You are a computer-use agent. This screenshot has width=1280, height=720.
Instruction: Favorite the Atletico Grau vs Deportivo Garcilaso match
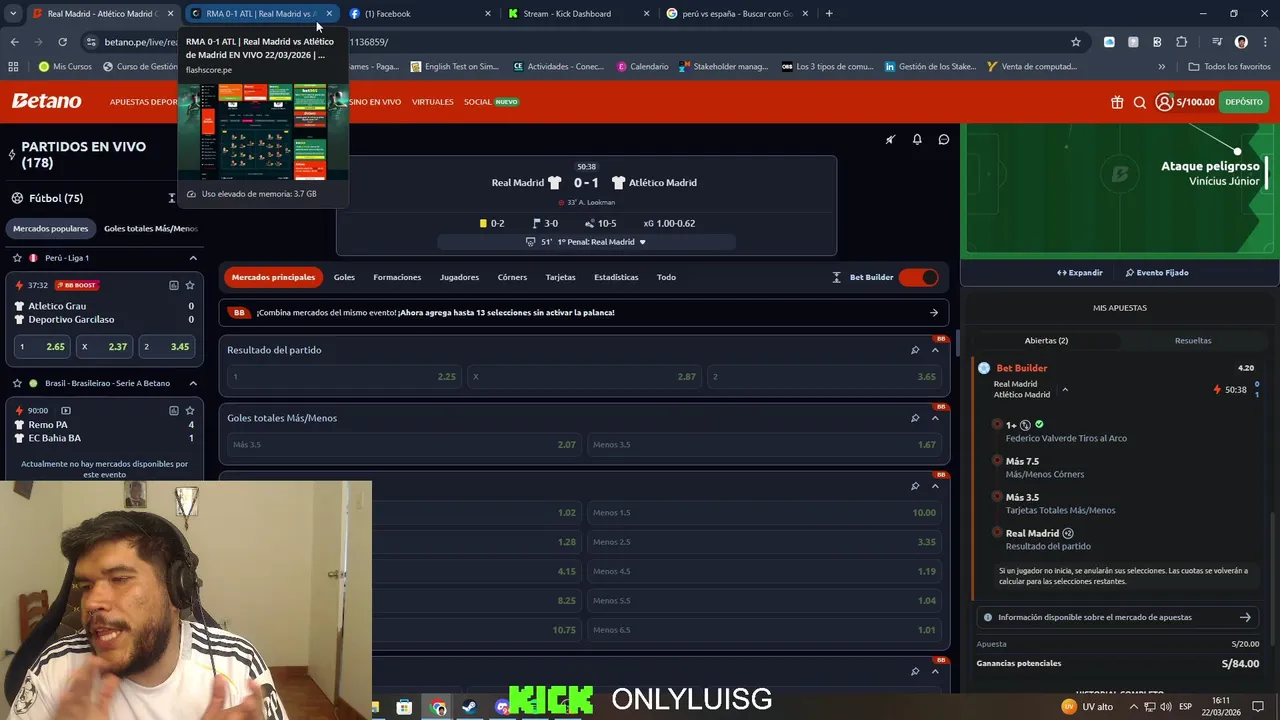pyautogui.click(x=190, y=285)
